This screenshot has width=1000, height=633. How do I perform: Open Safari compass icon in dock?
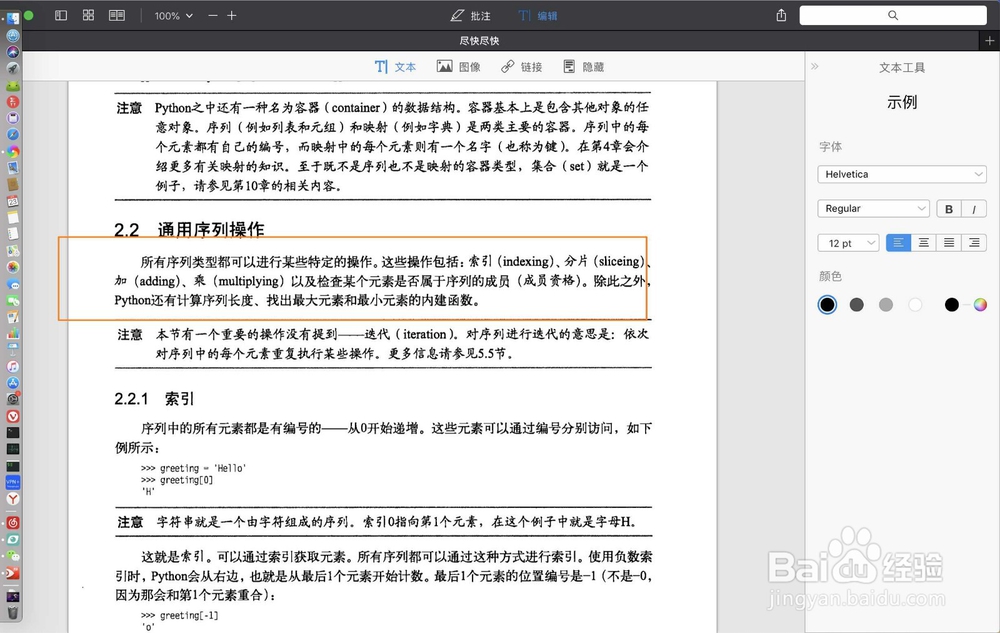[13, 135]
